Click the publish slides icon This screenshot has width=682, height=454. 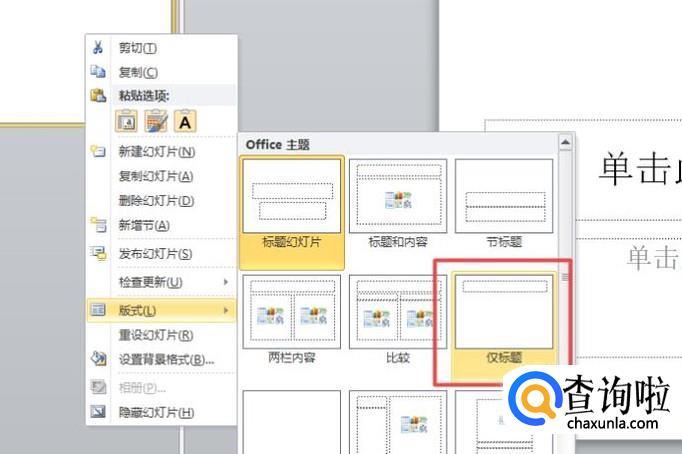click(98, 253)
